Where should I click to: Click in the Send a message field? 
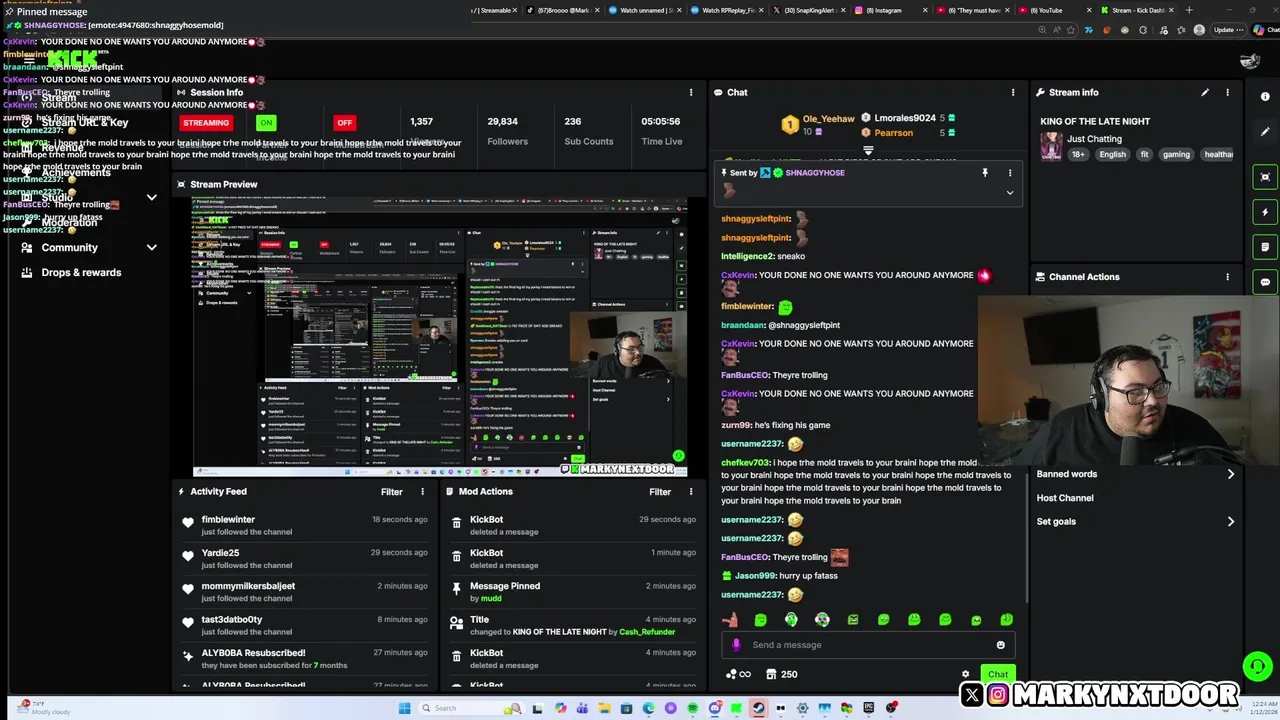pyautogui.click(x=868, y=645)
